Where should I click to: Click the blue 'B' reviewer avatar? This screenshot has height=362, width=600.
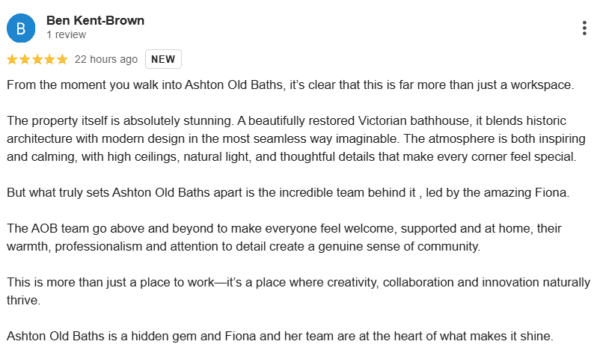(21, 28)
